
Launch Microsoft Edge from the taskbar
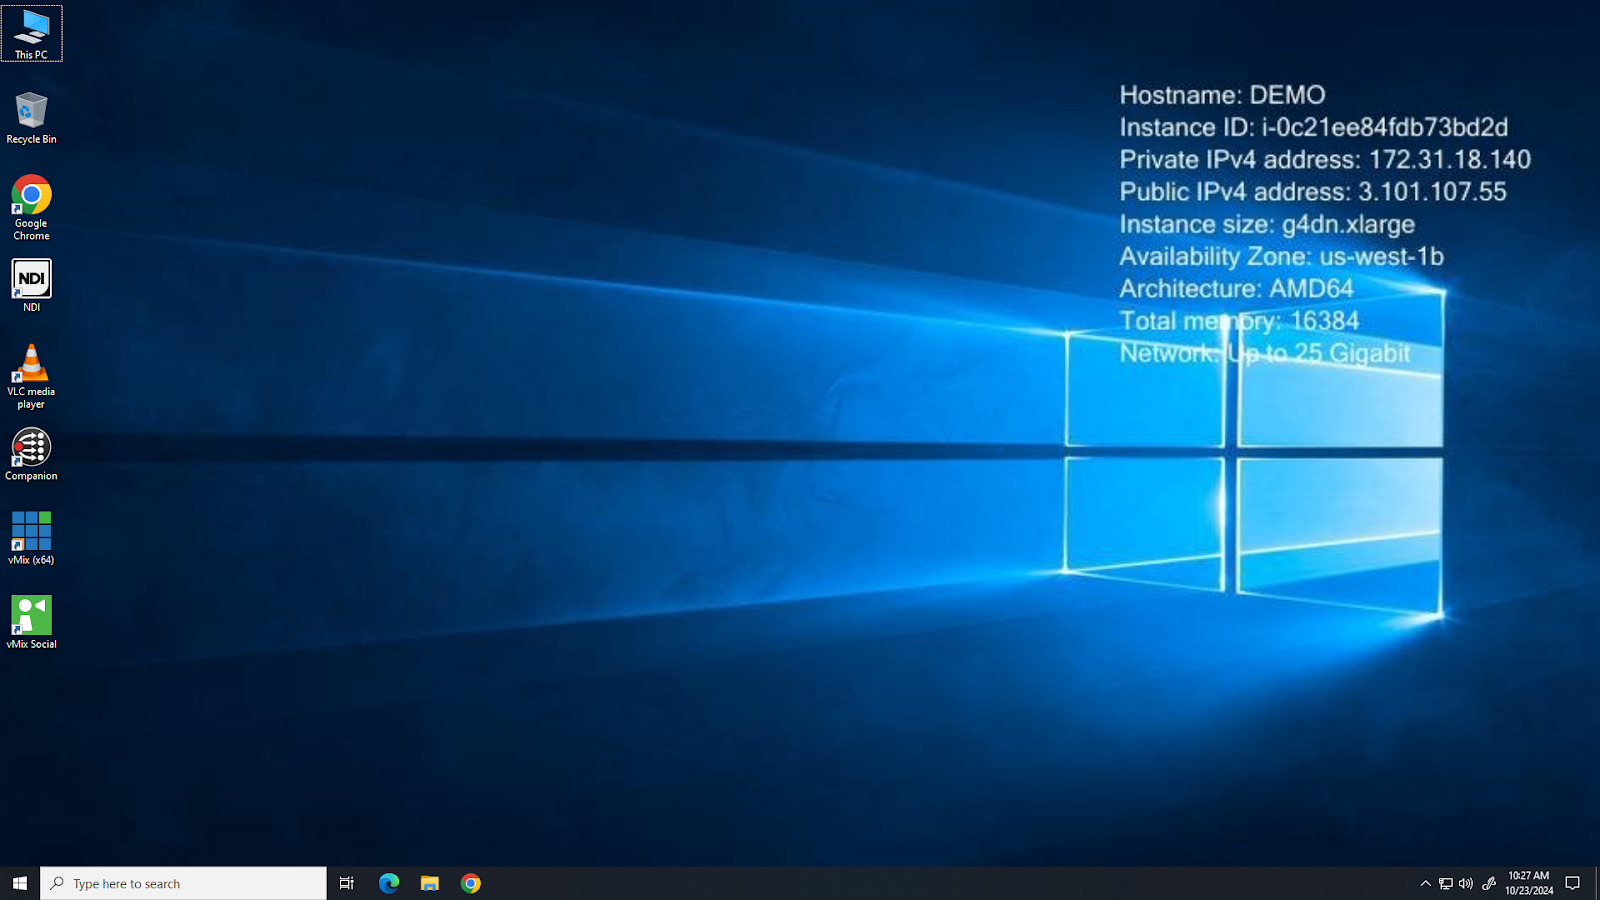[x=389, y=883]
